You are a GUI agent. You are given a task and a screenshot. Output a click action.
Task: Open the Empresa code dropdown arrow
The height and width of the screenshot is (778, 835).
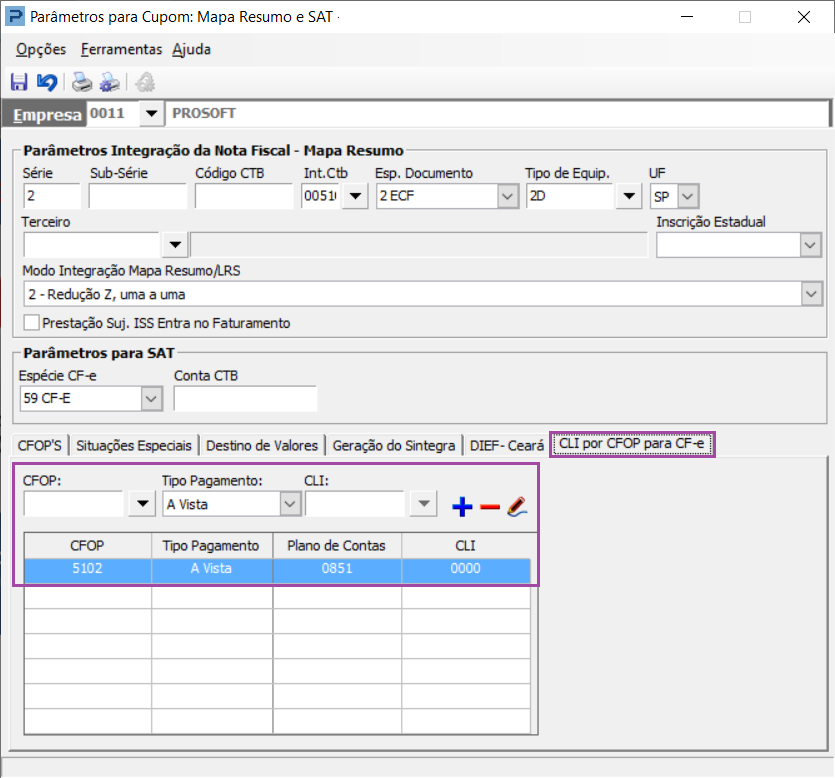(x=151, y=113)
